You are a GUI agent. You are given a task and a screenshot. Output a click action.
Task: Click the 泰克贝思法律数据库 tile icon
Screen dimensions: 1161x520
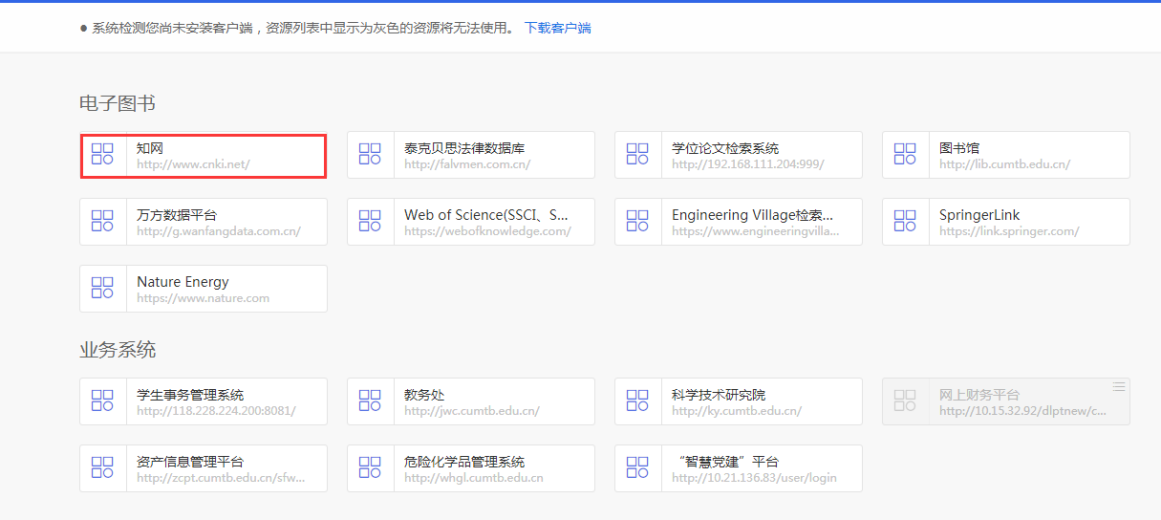tap(370, 154)
